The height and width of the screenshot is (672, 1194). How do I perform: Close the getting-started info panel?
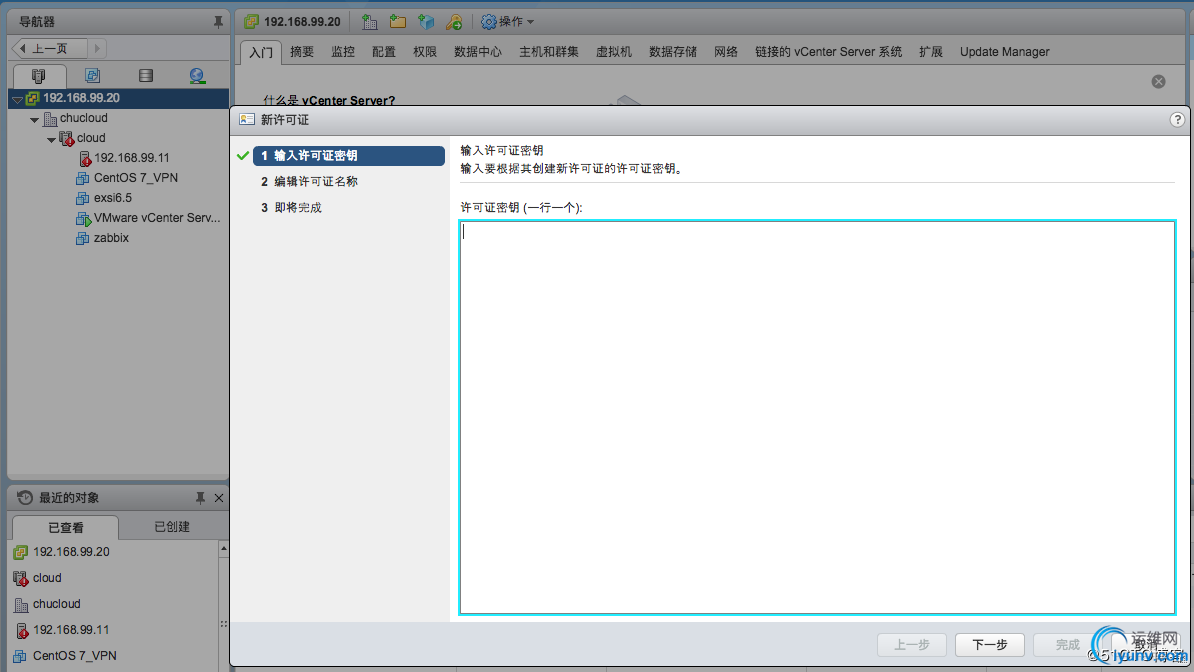click(x=1158, y=82)
